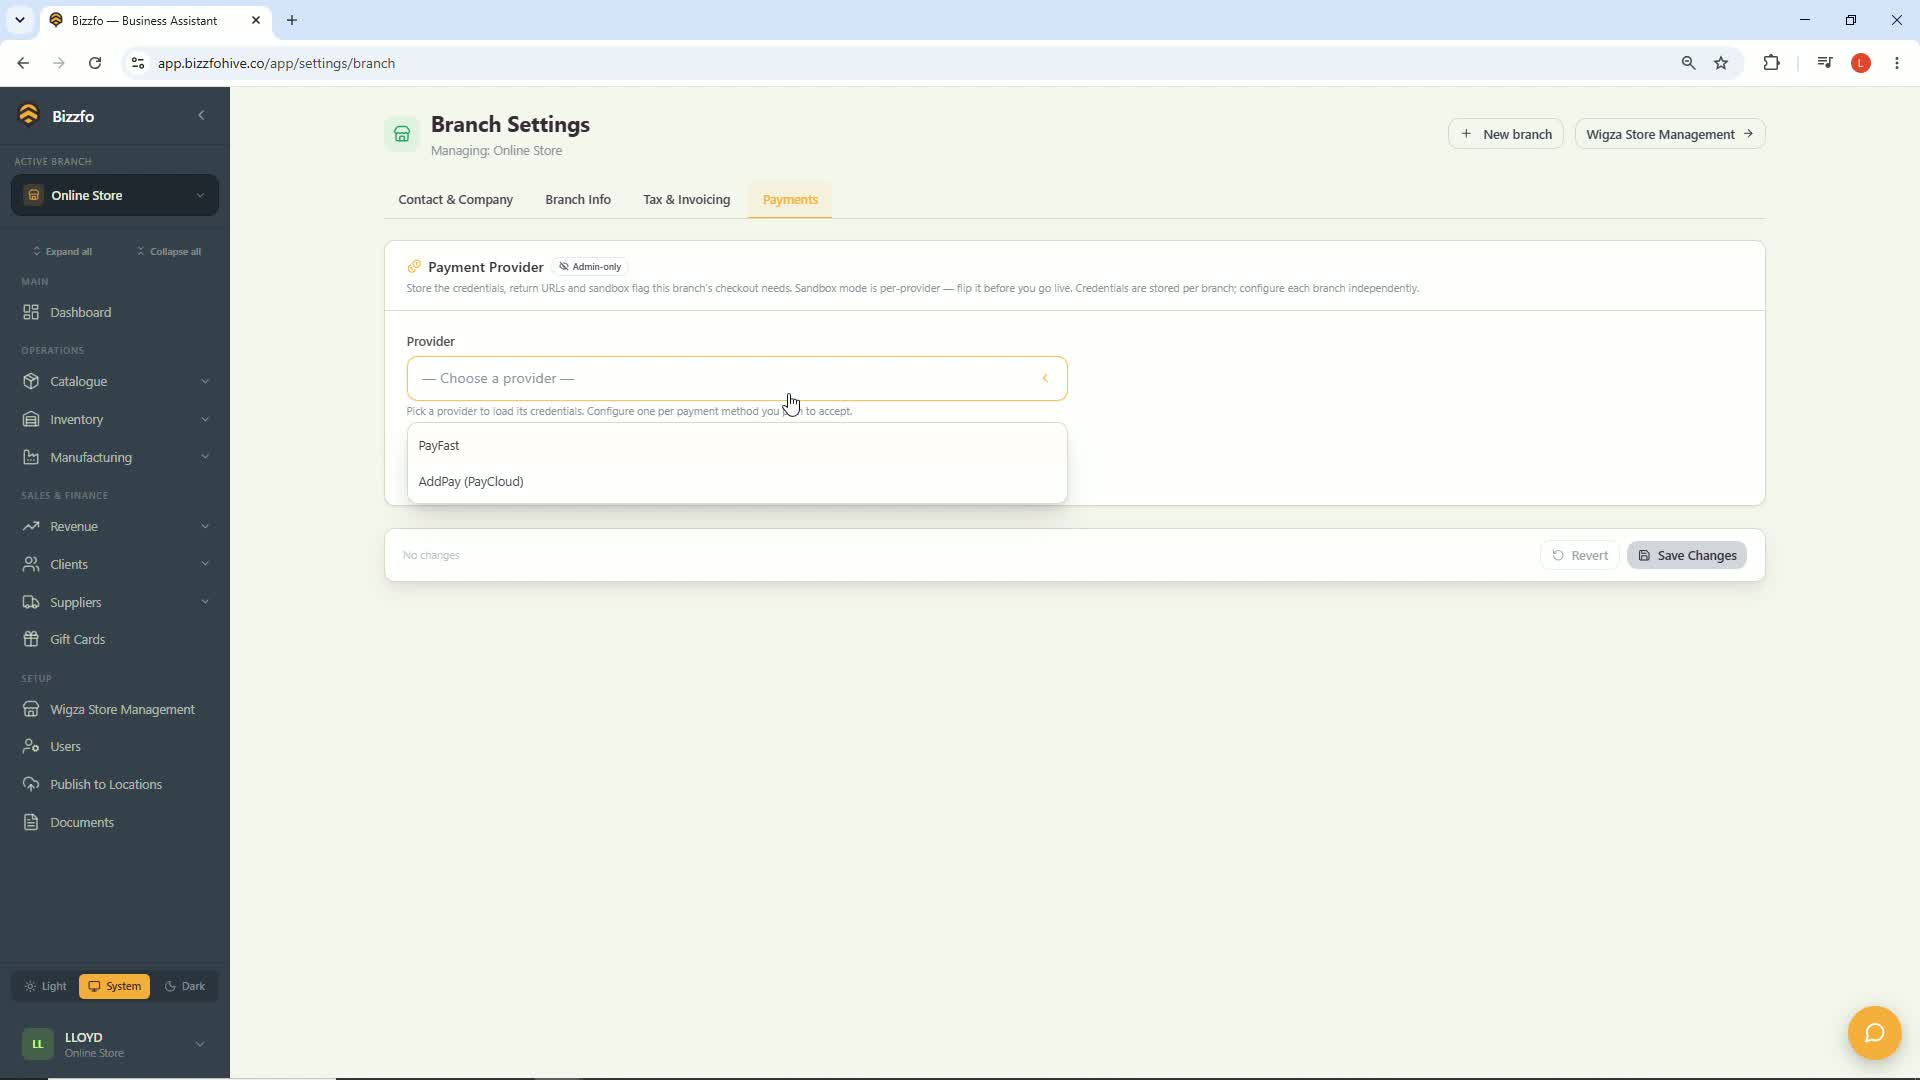Open Publish to Locations cloud icon
Image resolution: width=1920 pixels, height=1080 pixels.
pos(31,784)
